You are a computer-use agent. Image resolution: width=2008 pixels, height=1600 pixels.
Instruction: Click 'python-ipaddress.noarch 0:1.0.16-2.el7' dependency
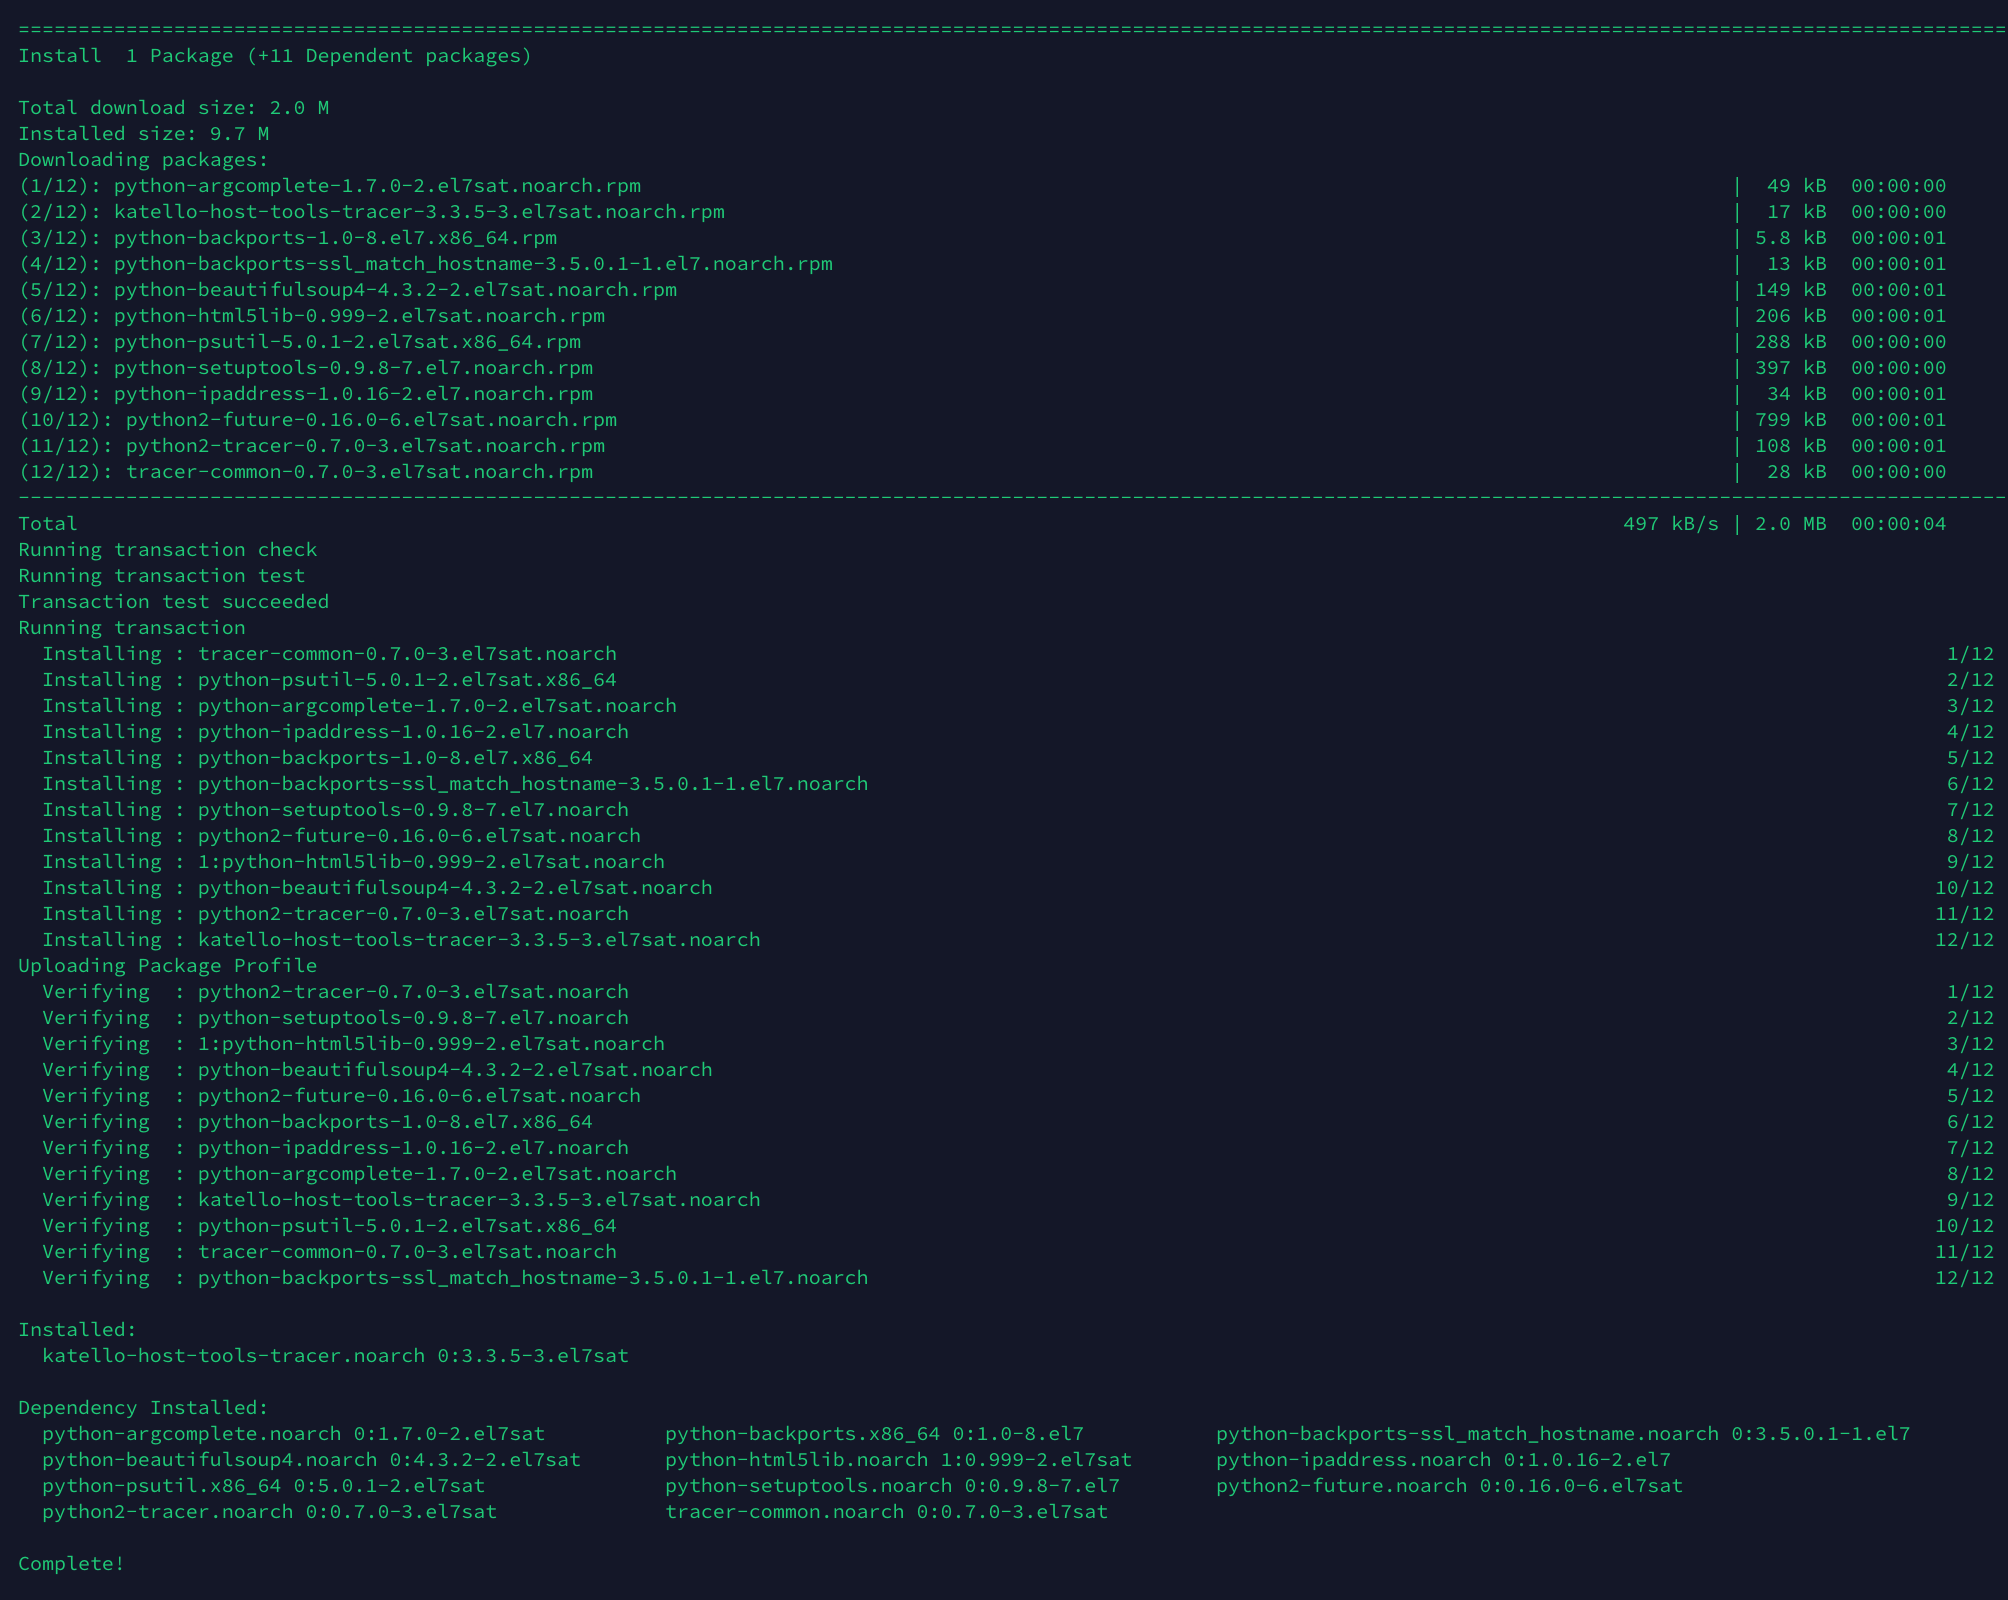(1443, 1460)
